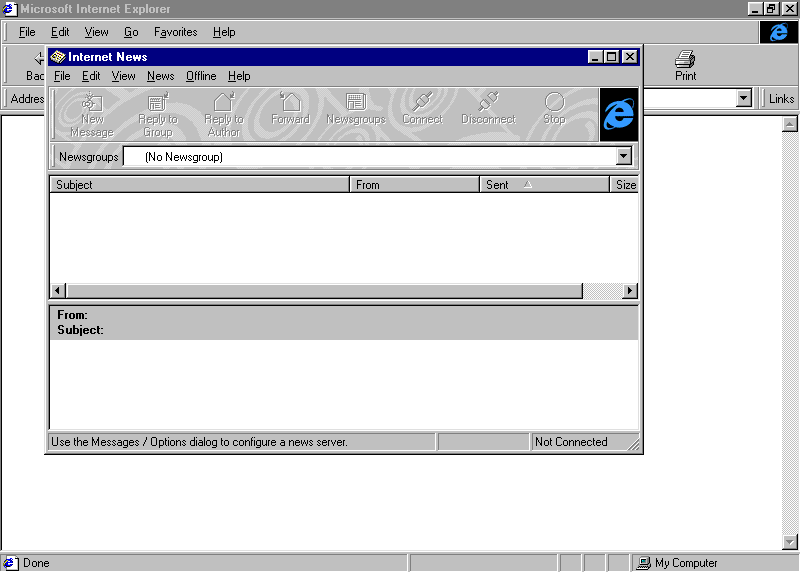Screen dimensions: 800x572
Task: Click message preview pane body
Action: point(344,385)
